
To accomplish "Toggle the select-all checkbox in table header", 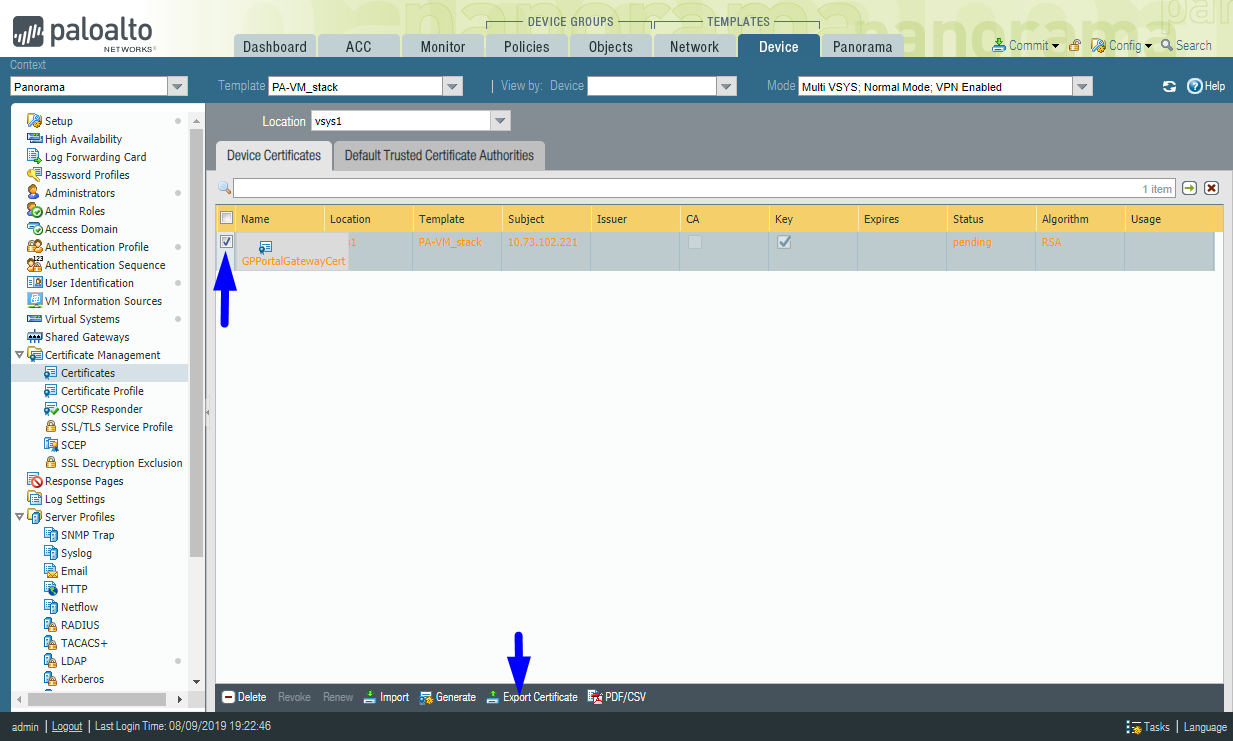I will 227,218.
